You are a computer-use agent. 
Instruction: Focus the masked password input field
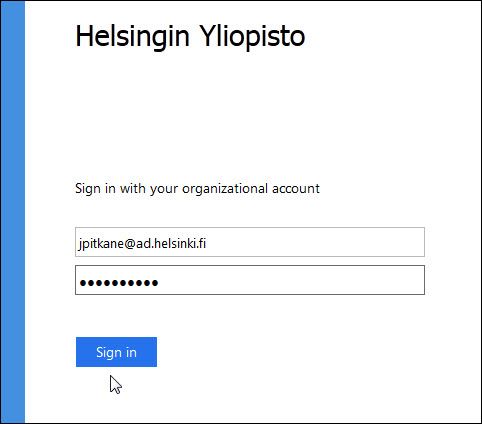[250, 280]
